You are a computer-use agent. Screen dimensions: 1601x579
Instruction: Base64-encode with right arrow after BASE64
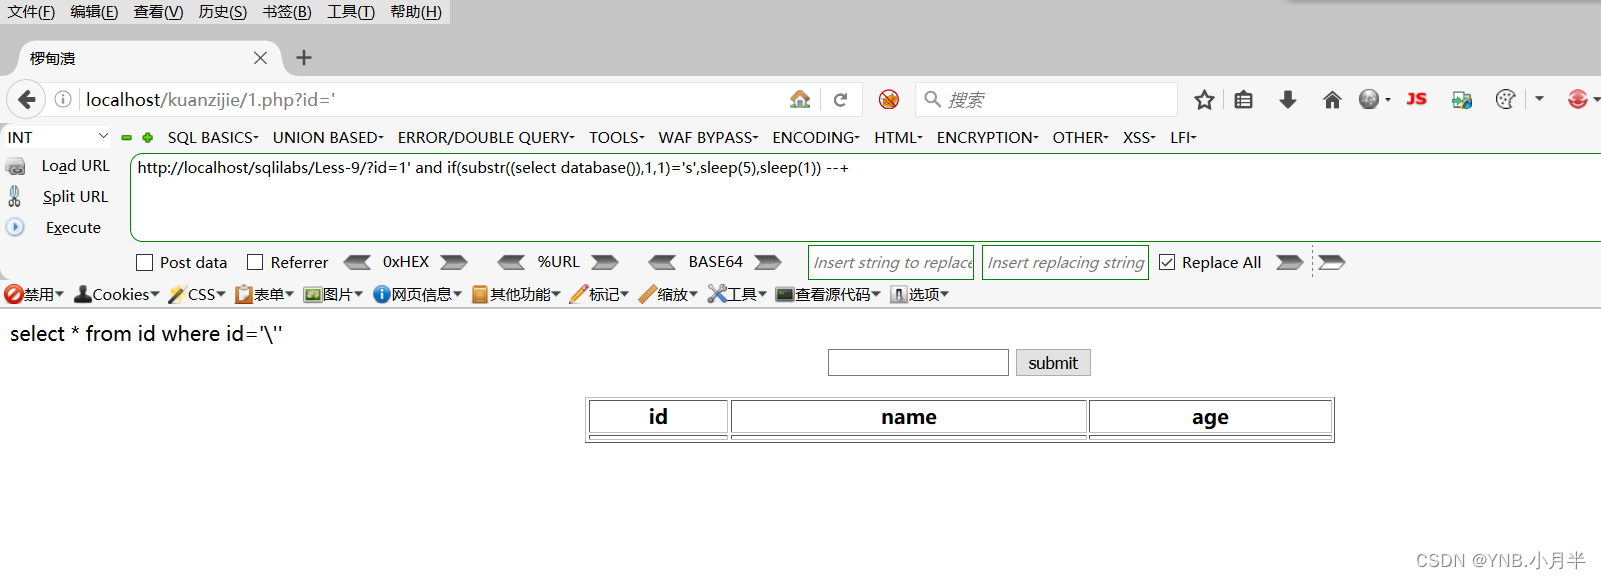(768, 262)
